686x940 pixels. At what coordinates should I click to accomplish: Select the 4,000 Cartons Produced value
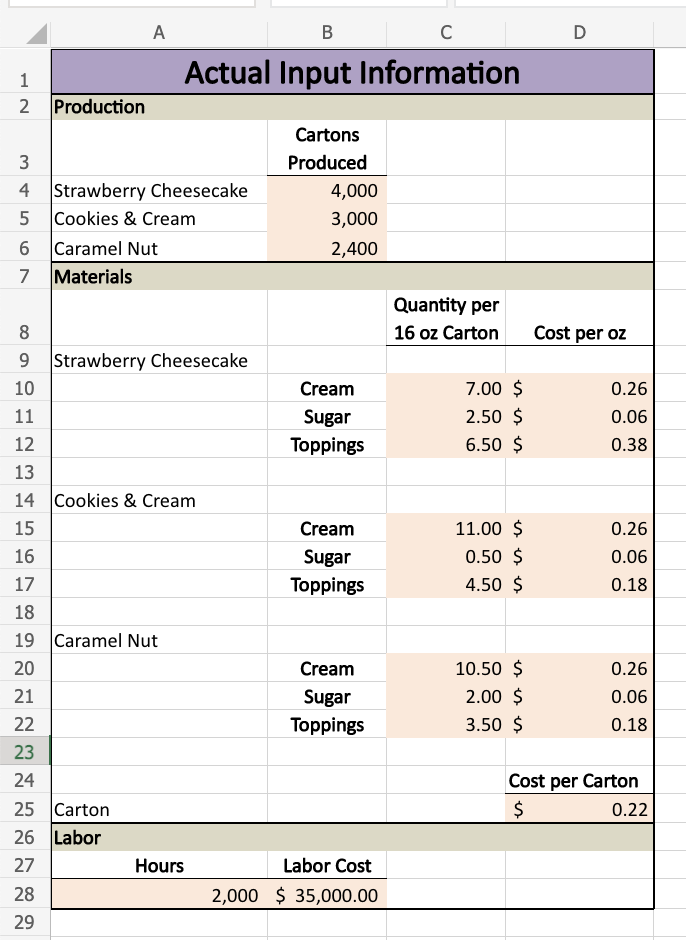click(326, 190)
